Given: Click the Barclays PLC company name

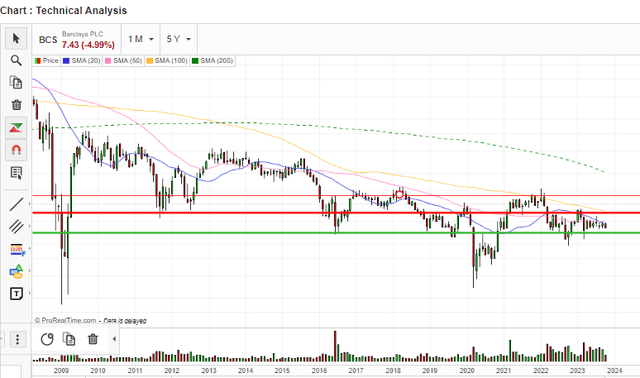Looking at the screenshot, I should pos(82,34).
